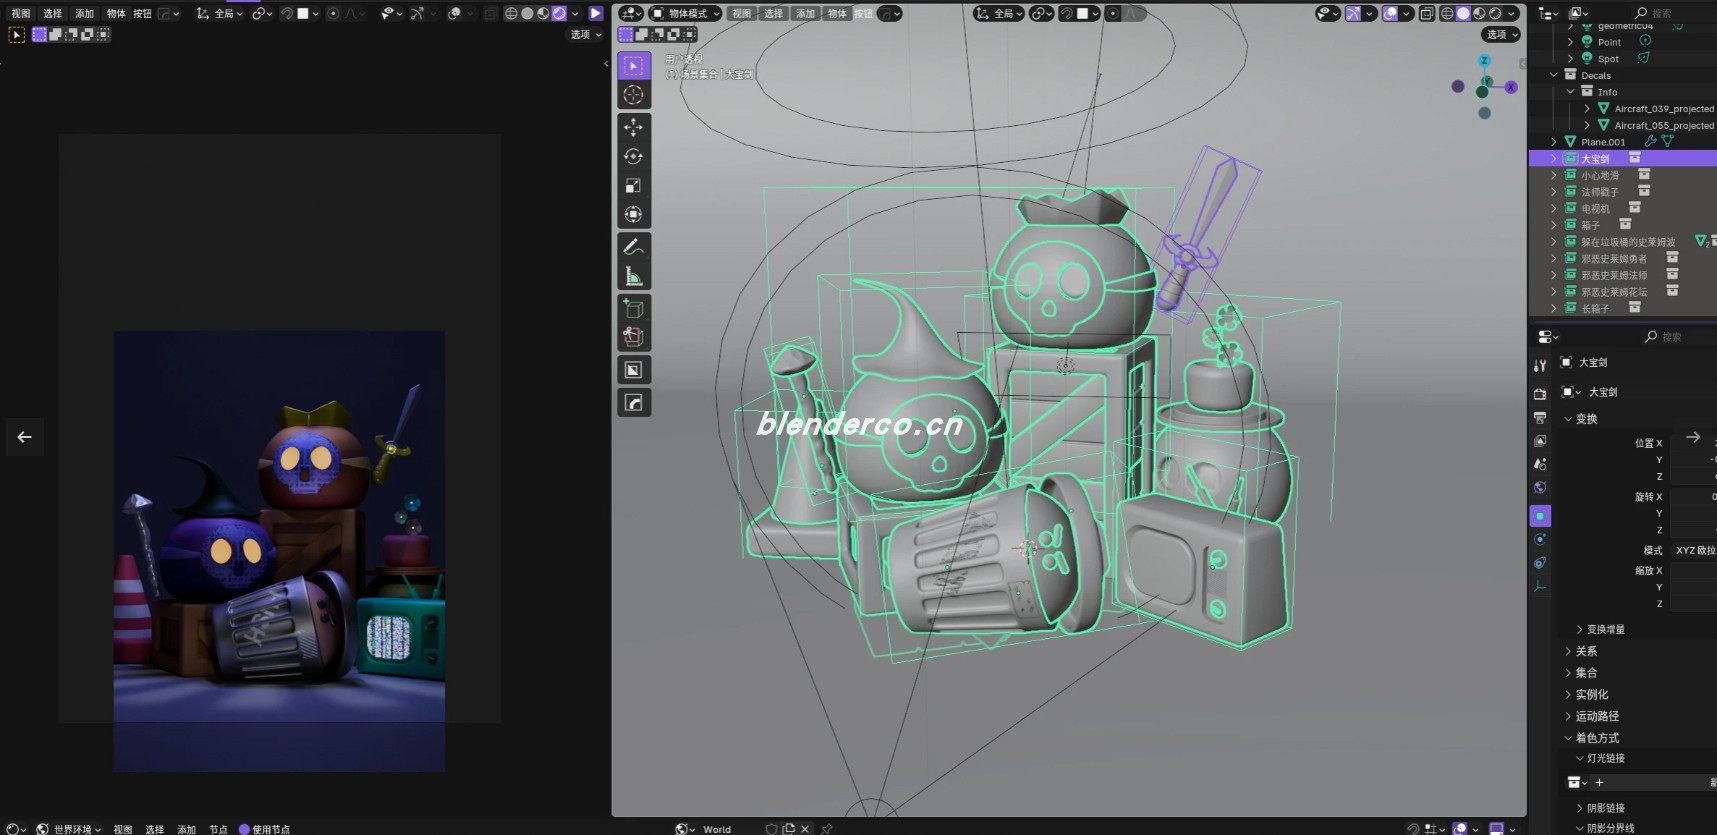
Task: Open the viewport 添加 menu
Action: pos(805,13)
